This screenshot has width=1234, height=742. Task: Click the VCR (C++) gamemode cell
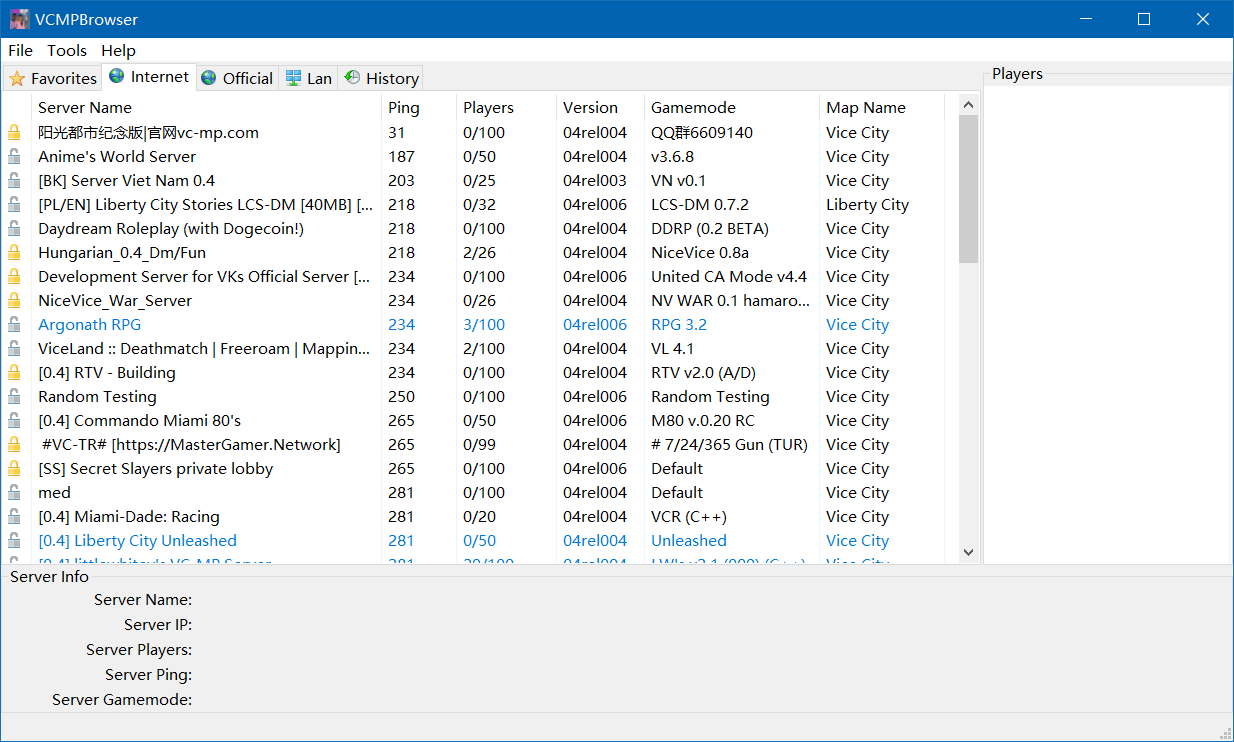[689, 516]
